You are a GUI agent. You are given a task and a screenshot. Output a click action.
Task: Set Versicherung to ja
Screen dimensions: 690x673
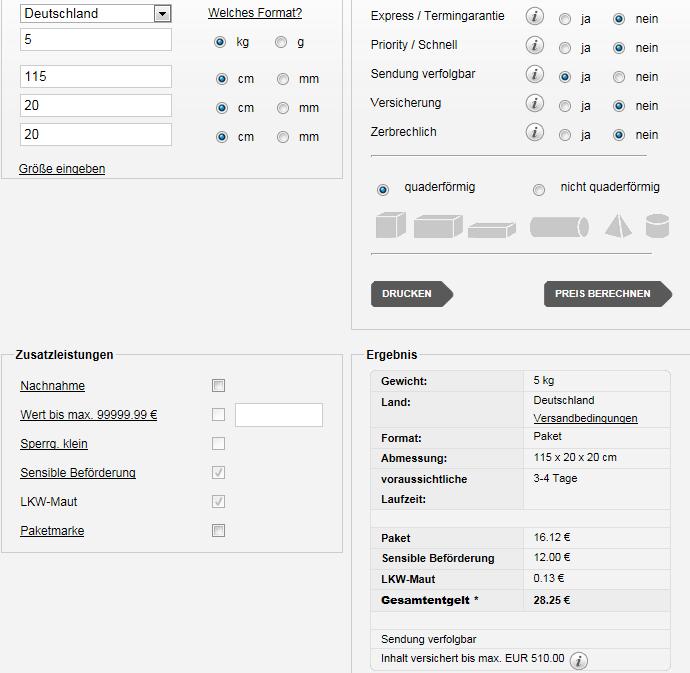pyautogui.click(x=565, y=106)
